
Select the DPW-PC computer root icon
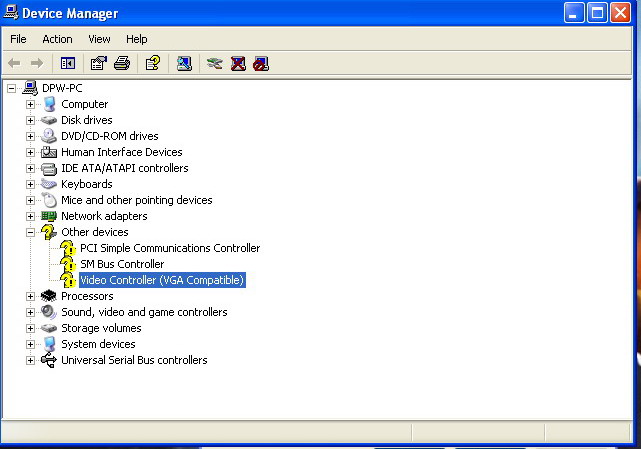coord(31,88)
